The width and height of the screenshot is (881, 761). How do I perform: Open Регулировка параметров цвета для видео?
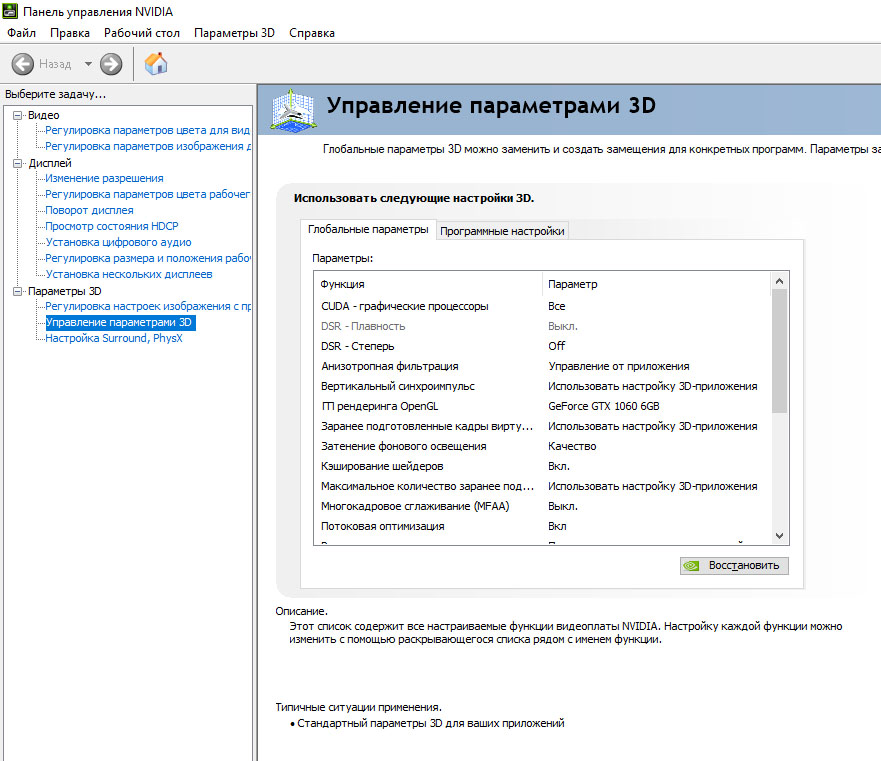(x=147, y=130)
